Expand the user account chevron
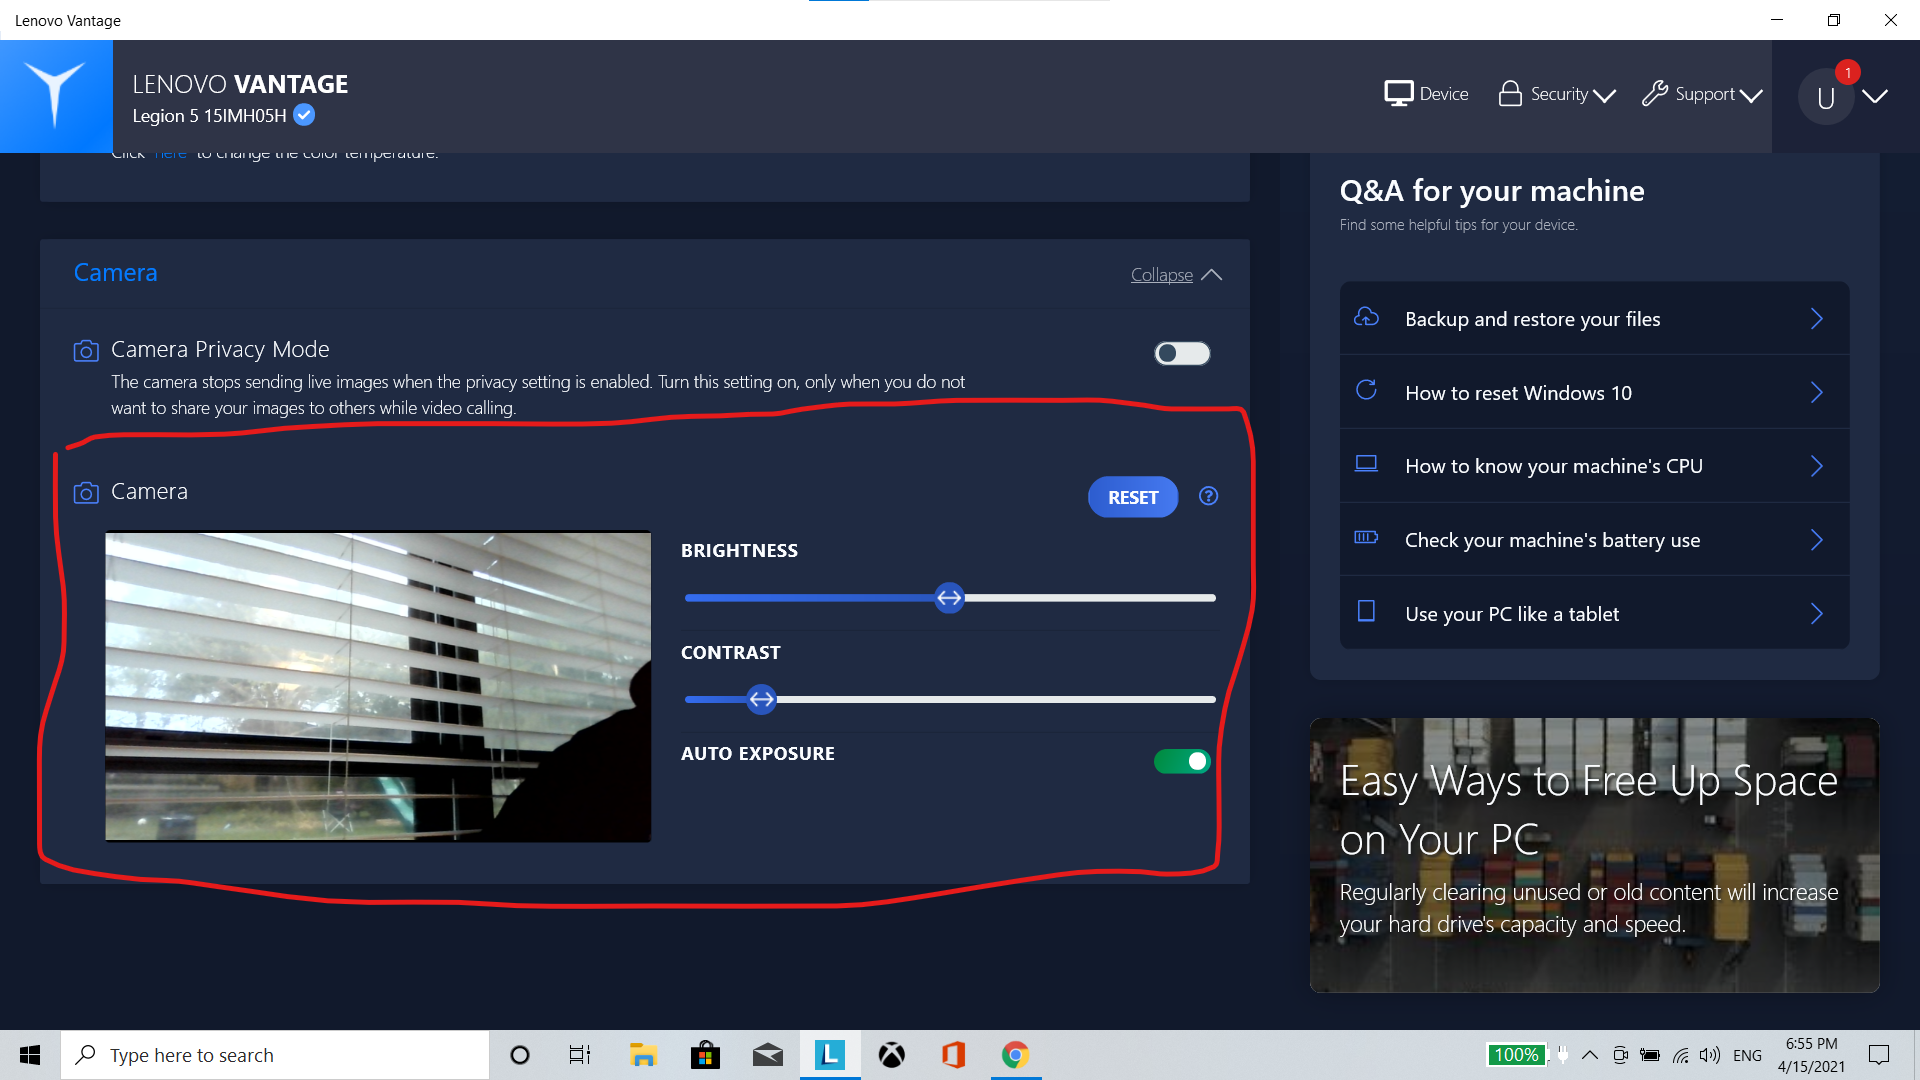This screenshot has width=1920, height=1080. [x=1875, y=96]
